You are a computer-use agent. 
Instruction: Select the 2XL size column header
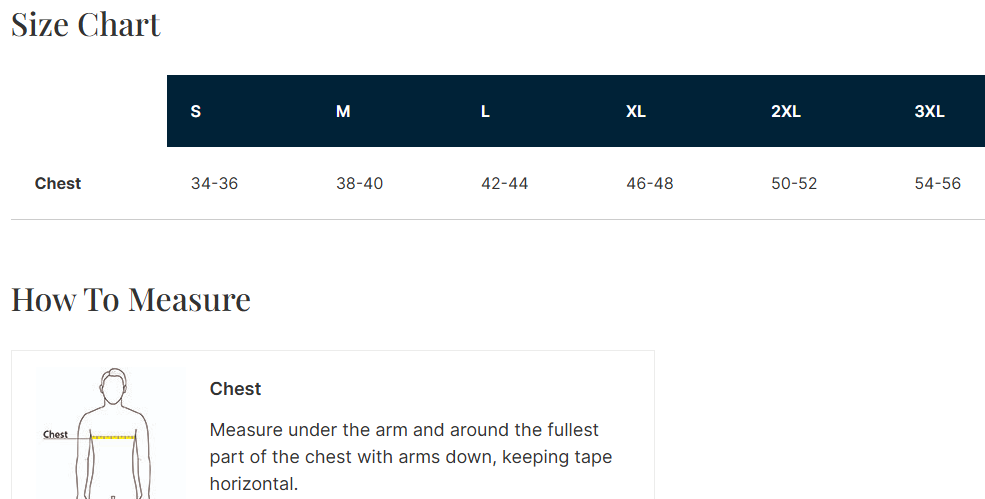tap(786, 111)
